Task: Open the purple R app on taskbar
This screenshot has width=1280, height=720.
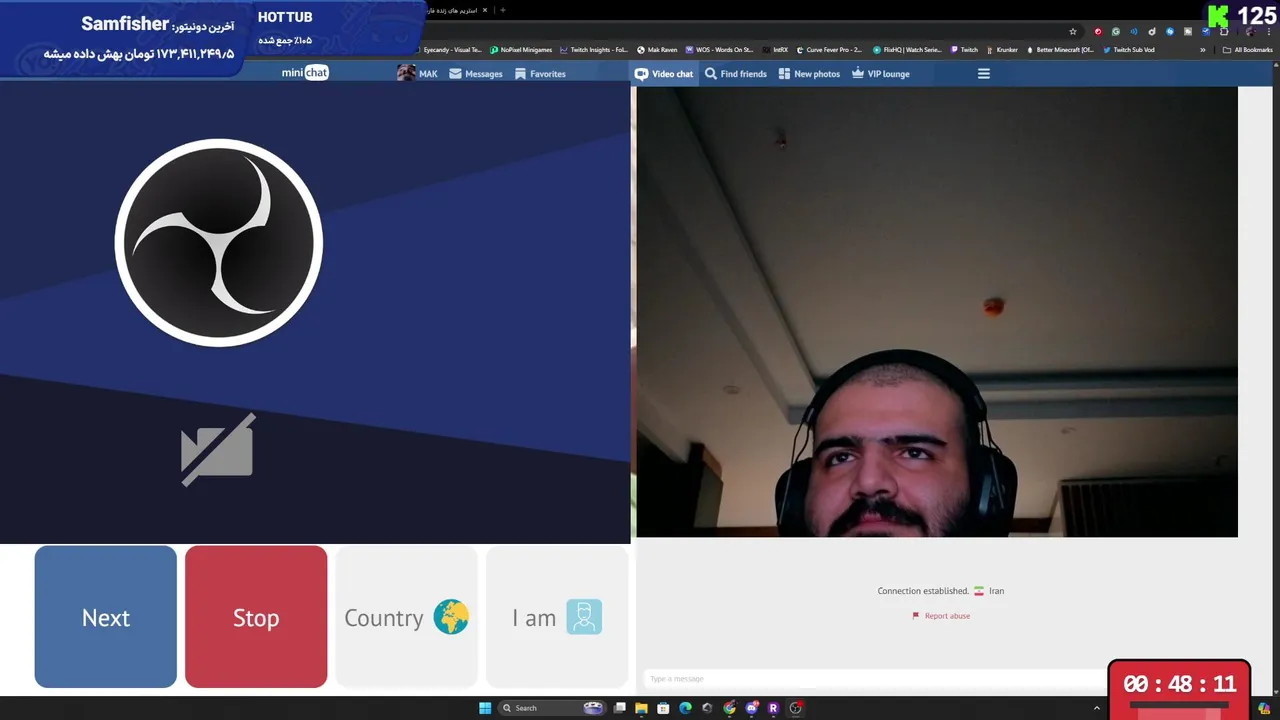Action: point(773,708)
